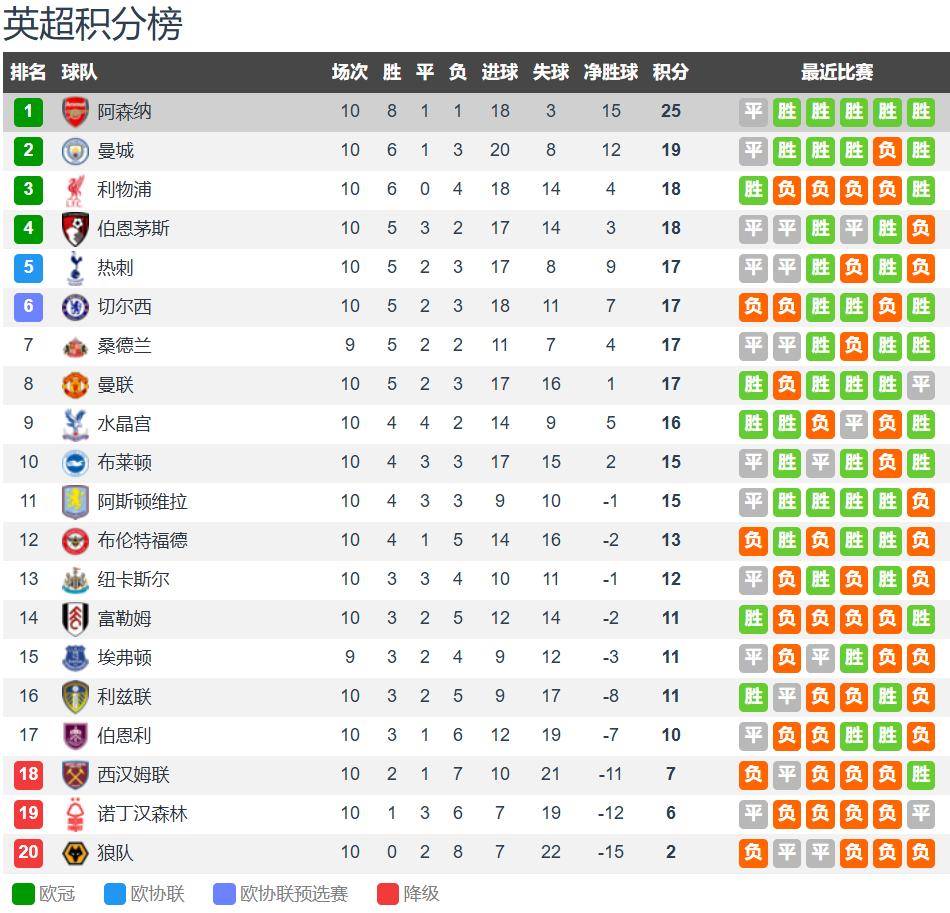Click the Crystal Palace (水晶宫) crest icon
The height and width of the screenshot is (913, 950).
point(75,423)
